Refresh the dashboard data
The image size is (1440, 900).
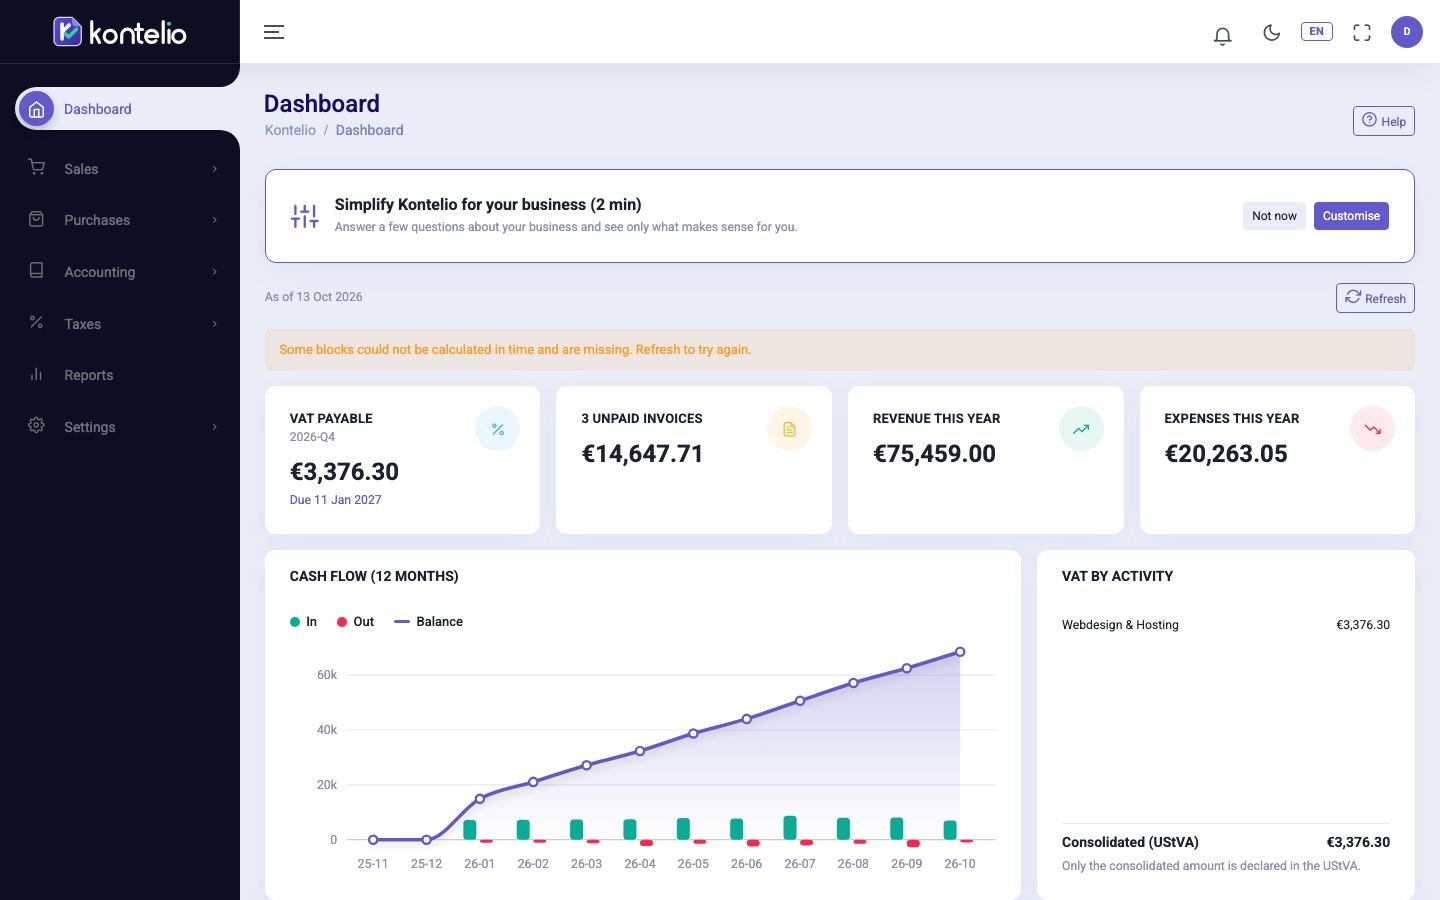(1375, 298)
